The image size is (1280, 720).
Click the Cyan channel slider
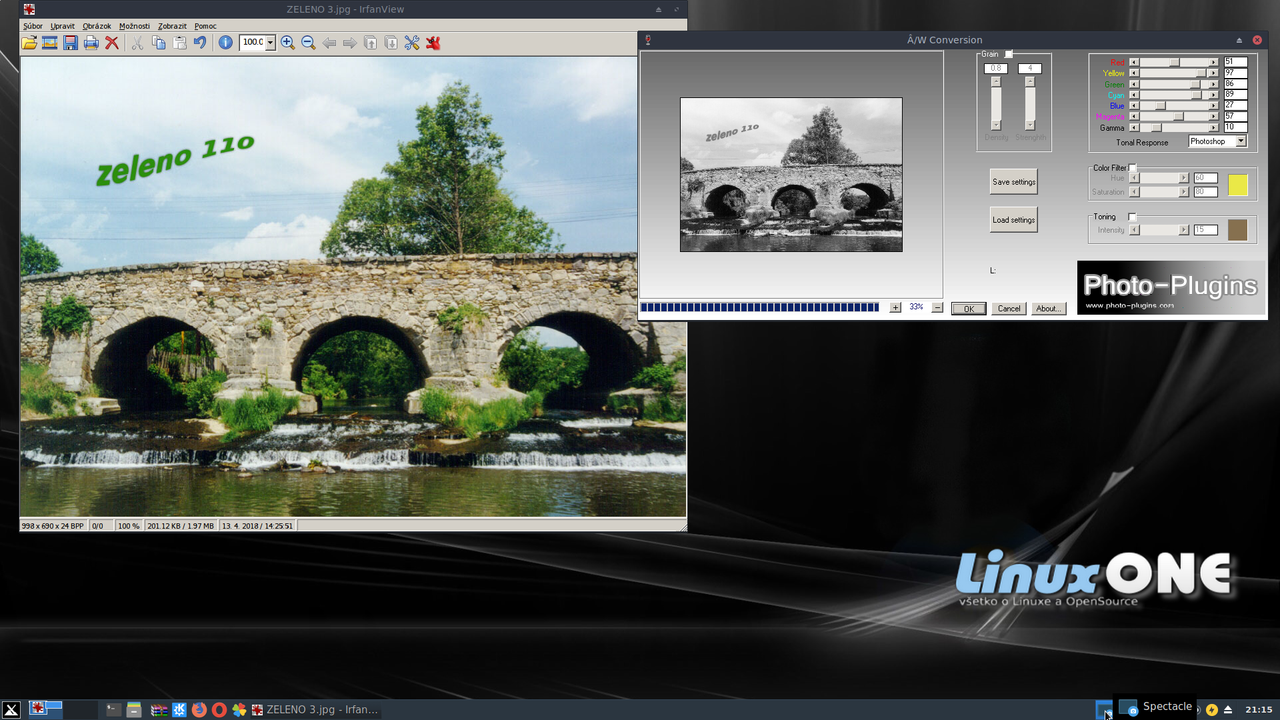coord(1174,95)
